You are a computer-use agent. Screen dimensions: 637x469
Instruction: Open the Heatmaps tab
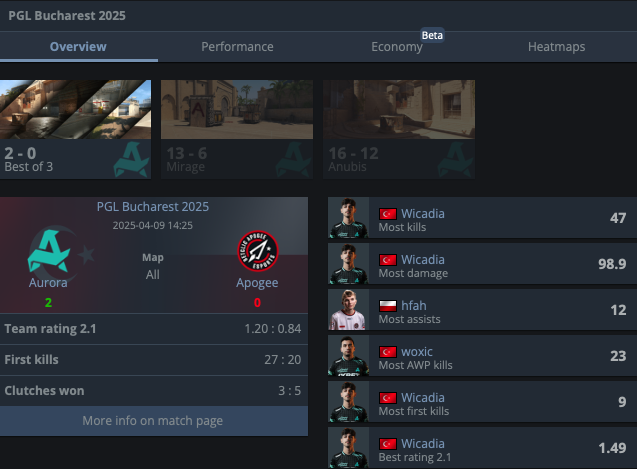click(x=557, y=47)
